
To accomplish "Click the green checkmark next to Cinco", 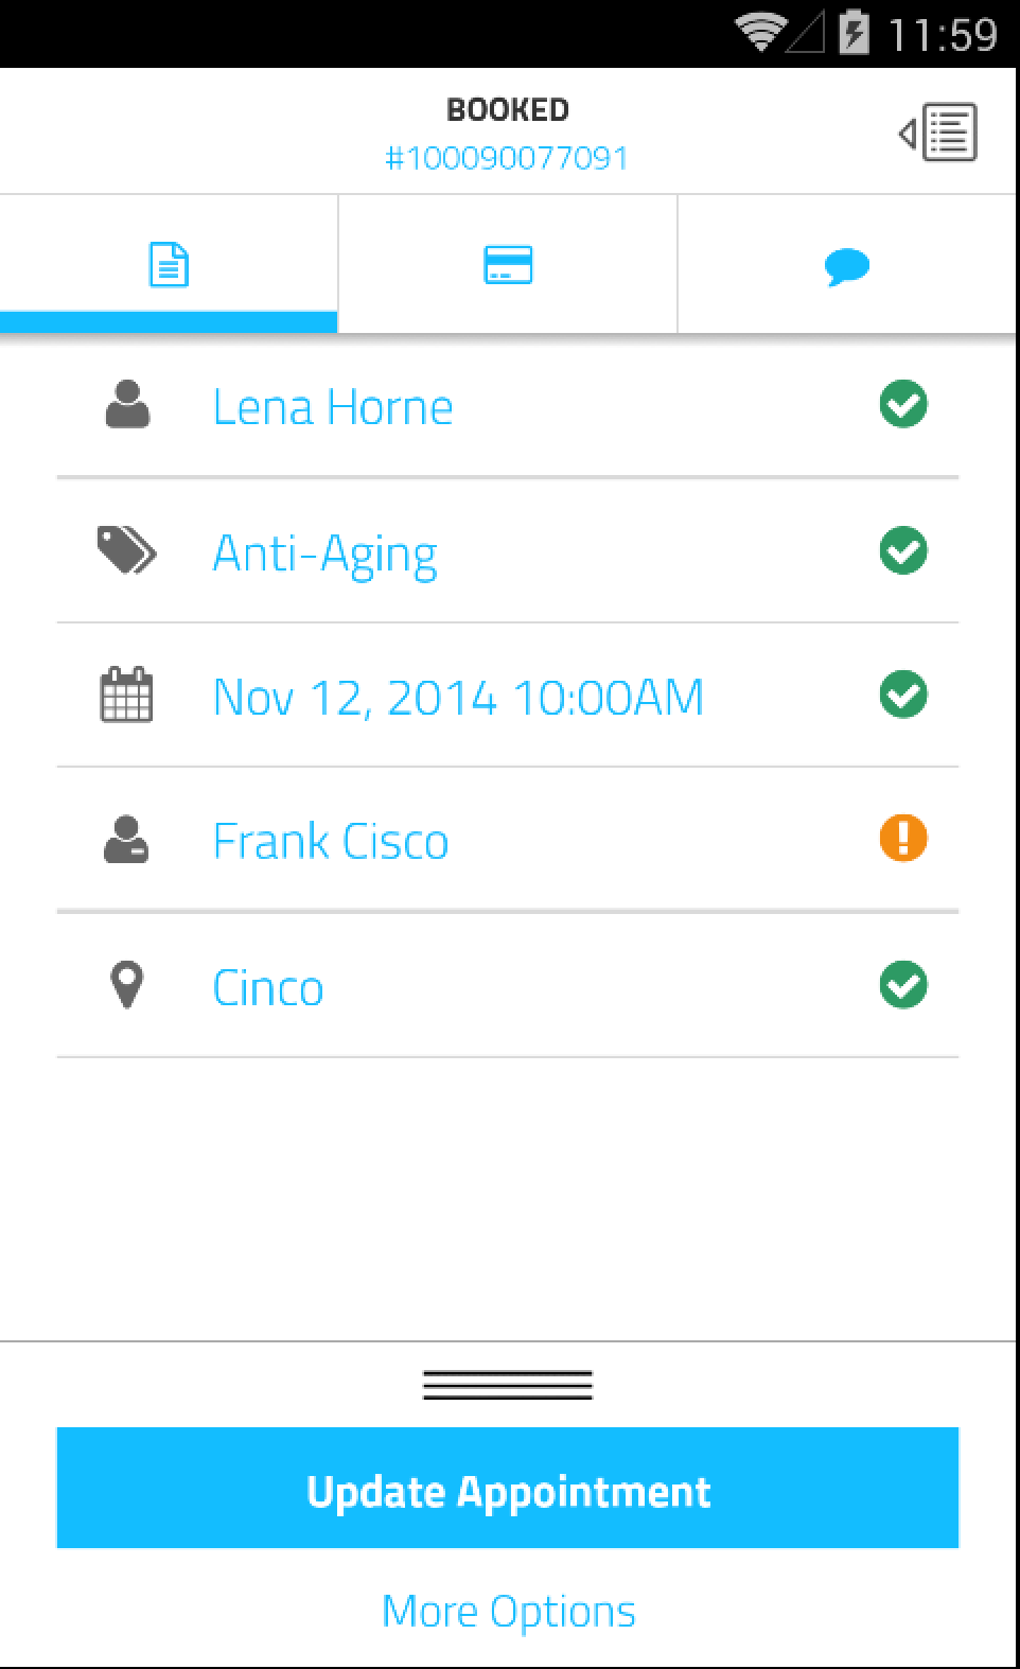I will point(903,985).
